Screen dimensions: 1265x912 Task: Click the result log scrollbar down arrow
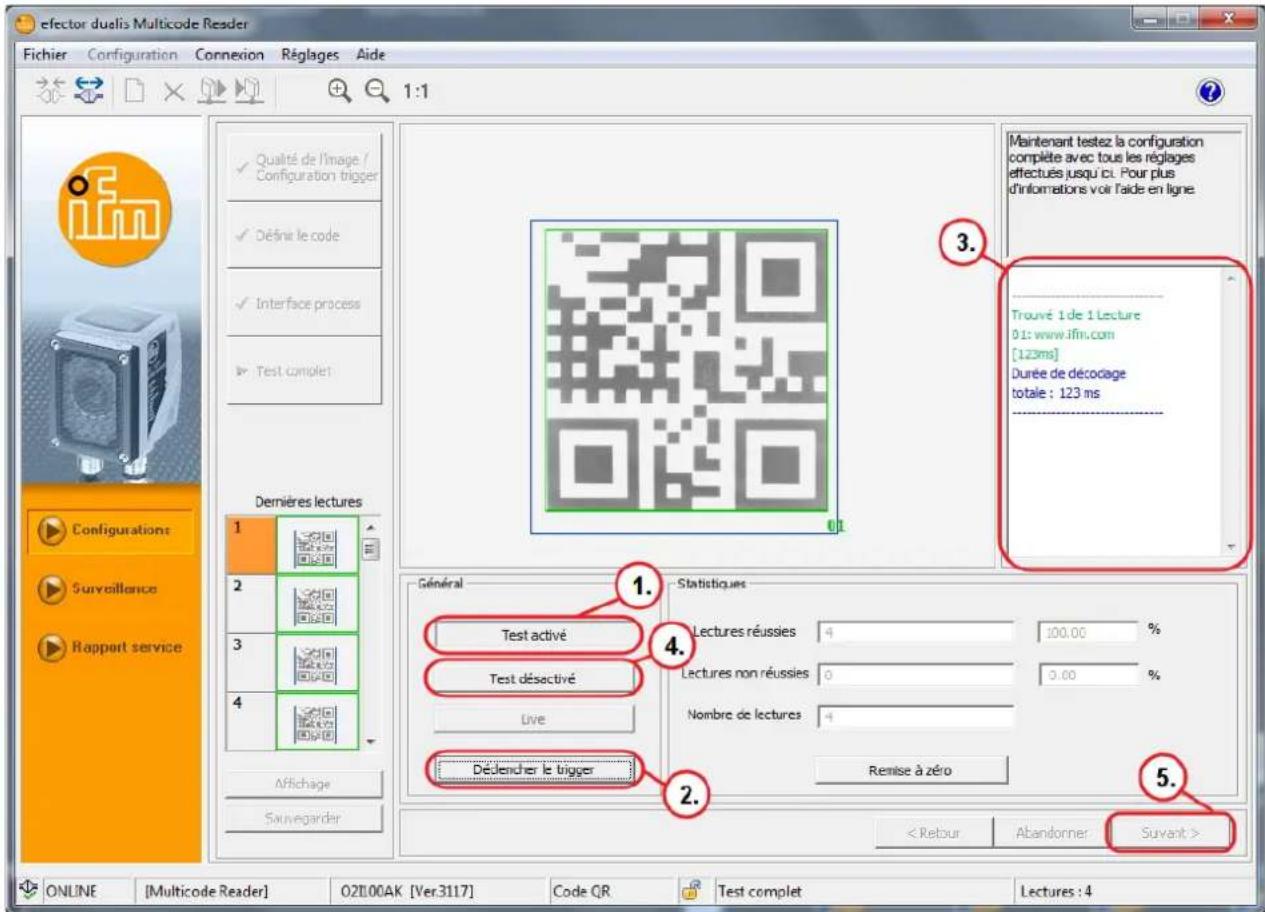pyautogui.click(x=1230, y=547)
